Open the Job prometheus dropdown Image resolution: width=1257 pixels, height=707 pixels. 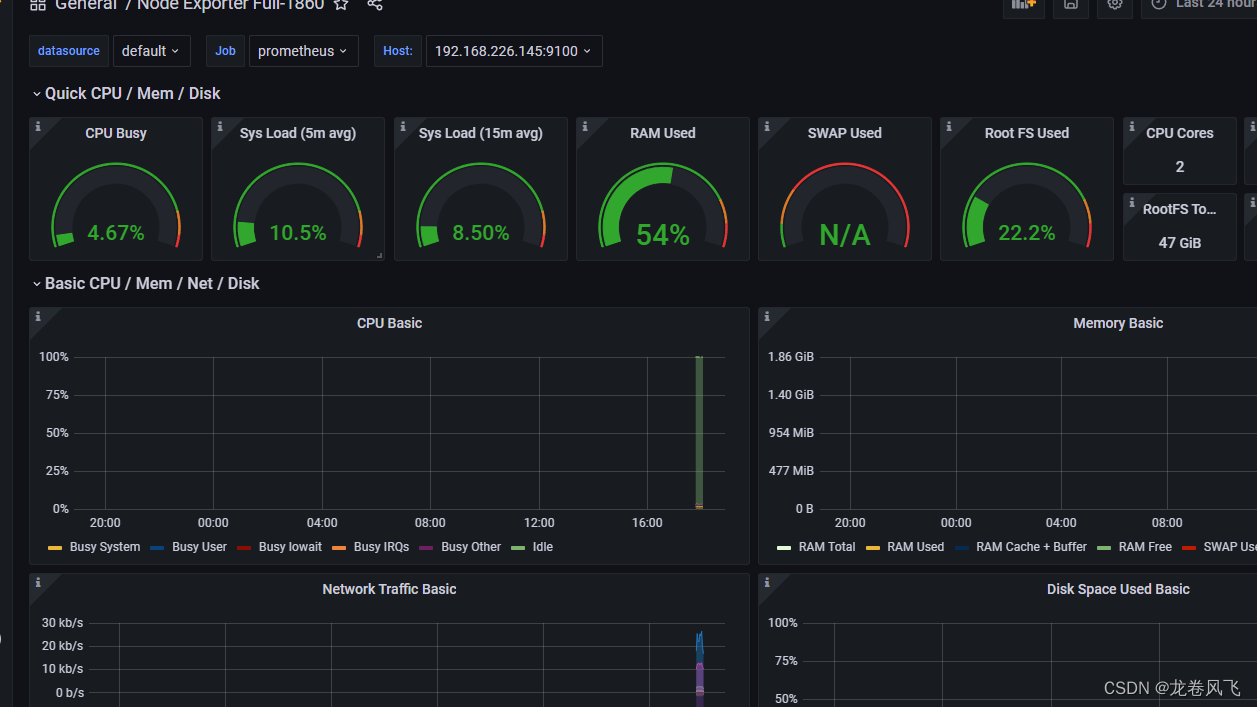pyautogui.click(x=303, y=51)
